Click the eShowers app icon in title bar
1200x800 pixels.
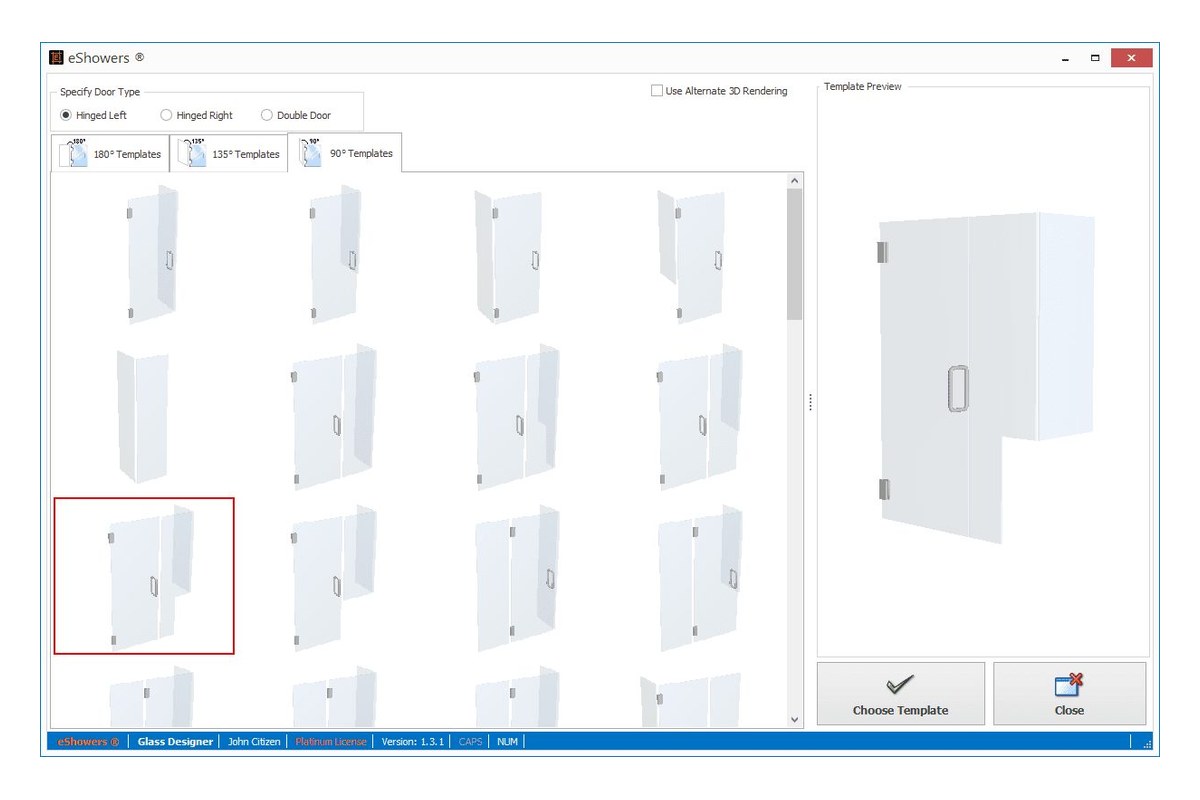coord(57,58)
